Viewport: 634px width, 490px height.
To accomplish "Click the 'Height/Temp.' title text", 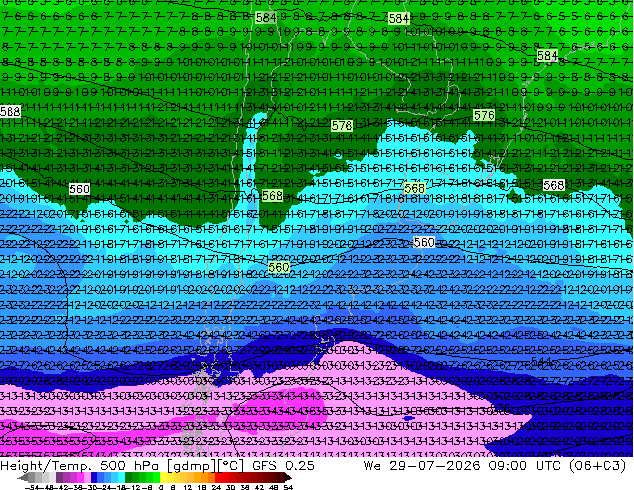I will pyautogui.click(x=46, y=466).
